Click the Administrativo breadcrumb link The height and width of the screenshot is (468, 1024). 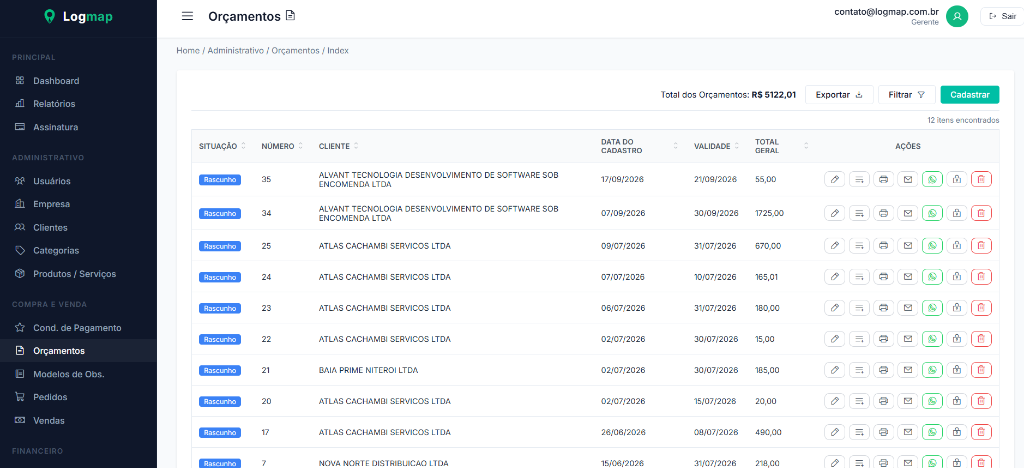pyautogui.click(x=236, y=50)
